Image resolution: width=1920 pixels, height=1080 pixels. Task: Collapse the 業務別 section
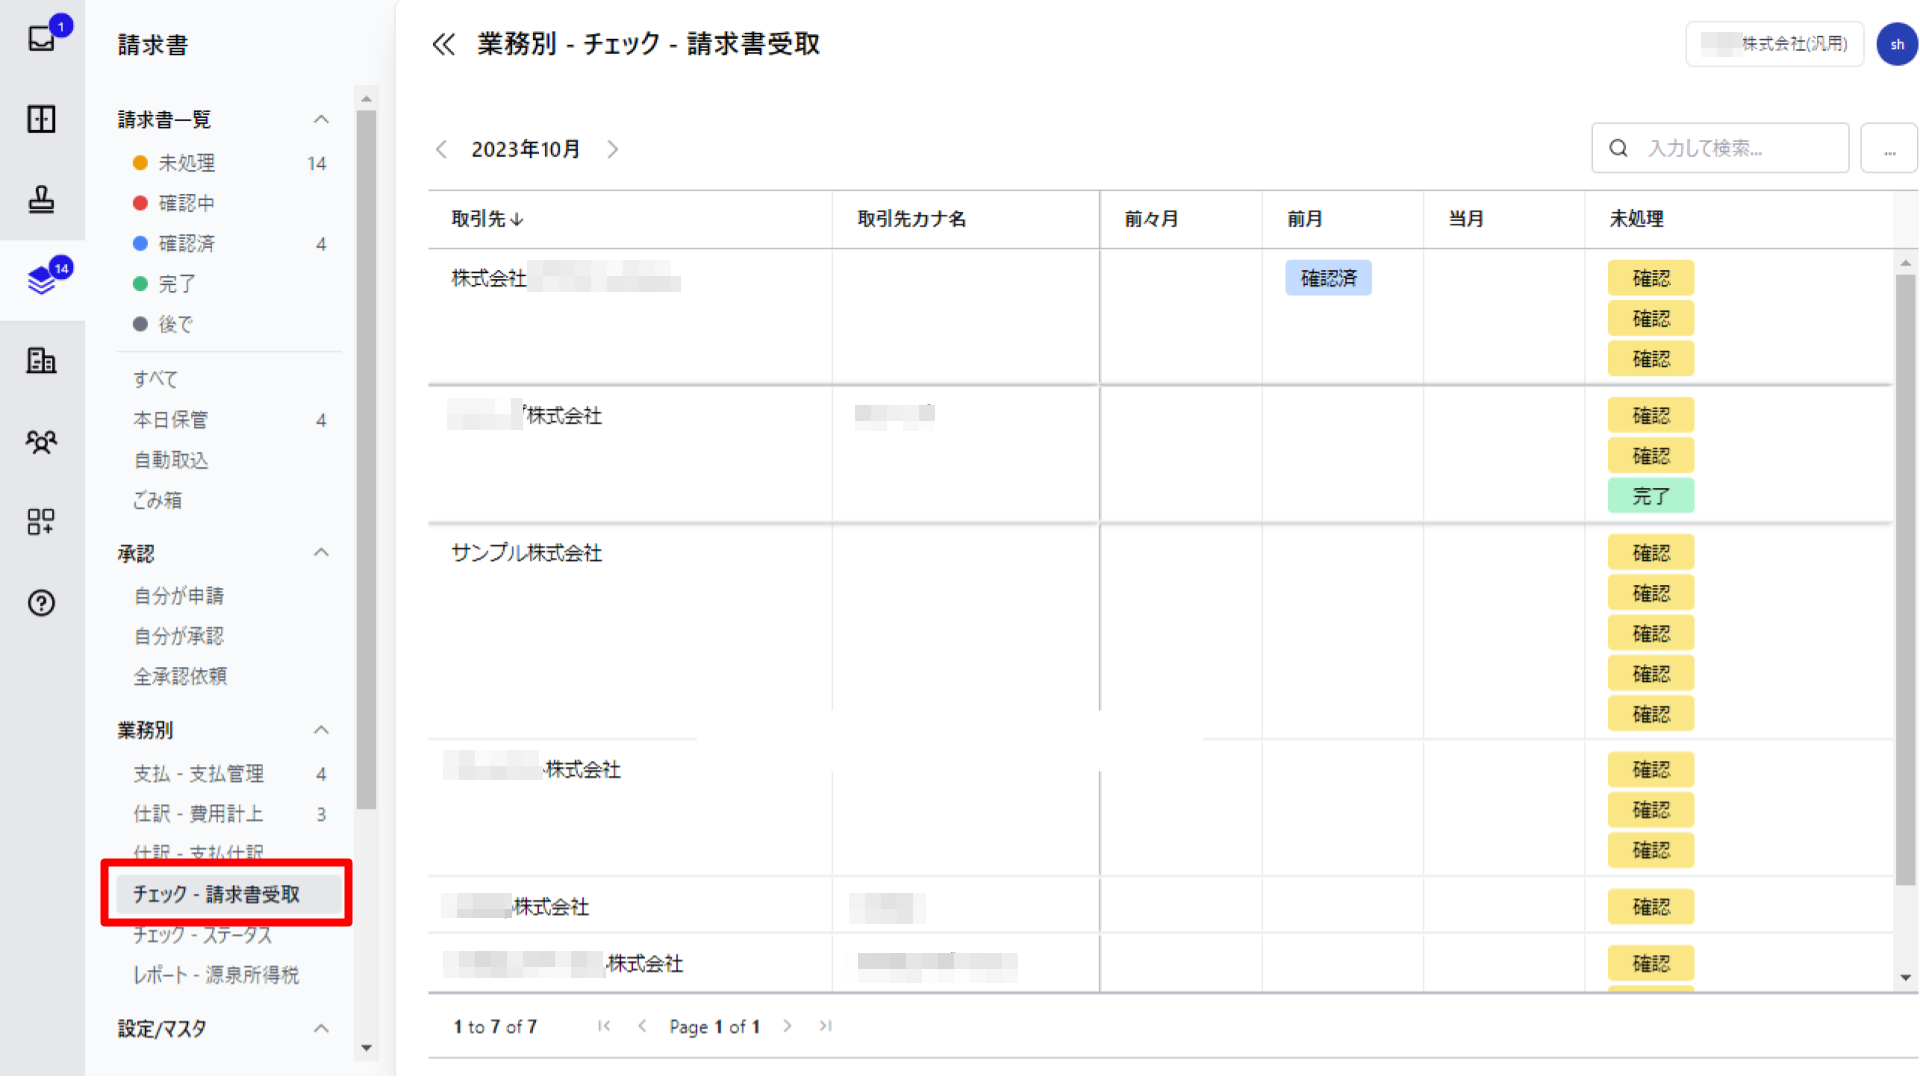pos(321,730)
